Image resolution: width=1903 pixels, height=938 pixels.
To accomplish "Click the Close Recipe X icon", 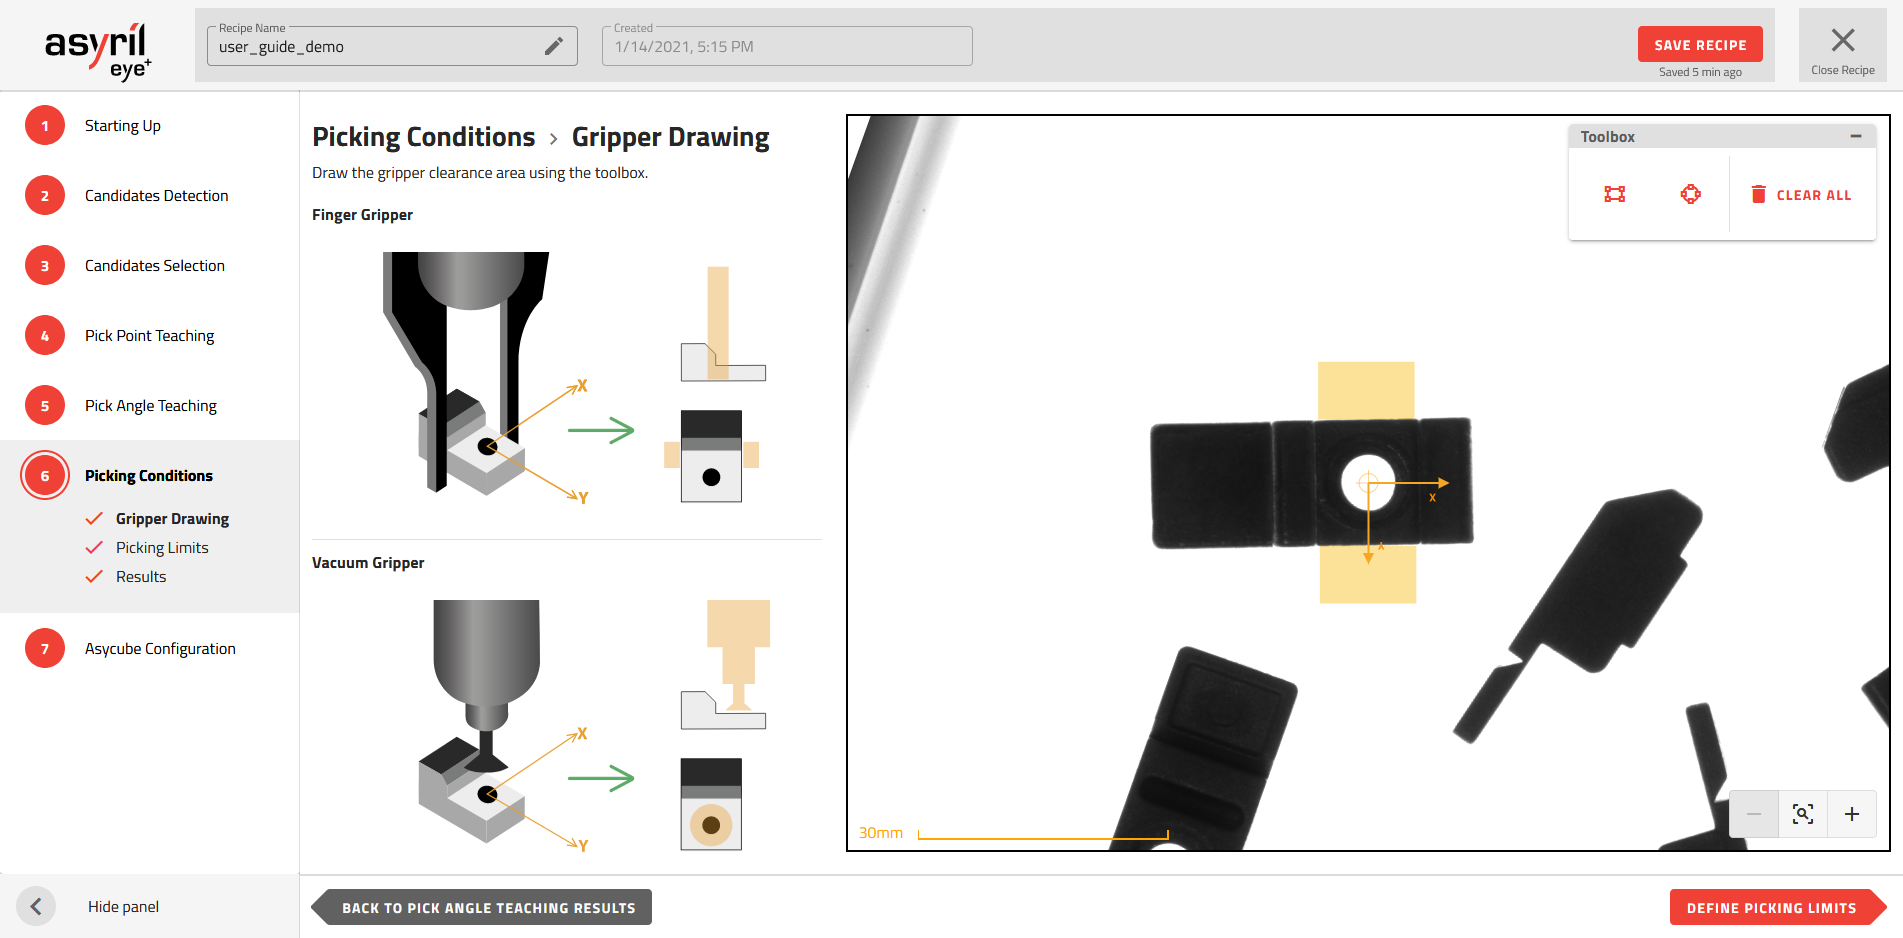I will point(1842,41).
